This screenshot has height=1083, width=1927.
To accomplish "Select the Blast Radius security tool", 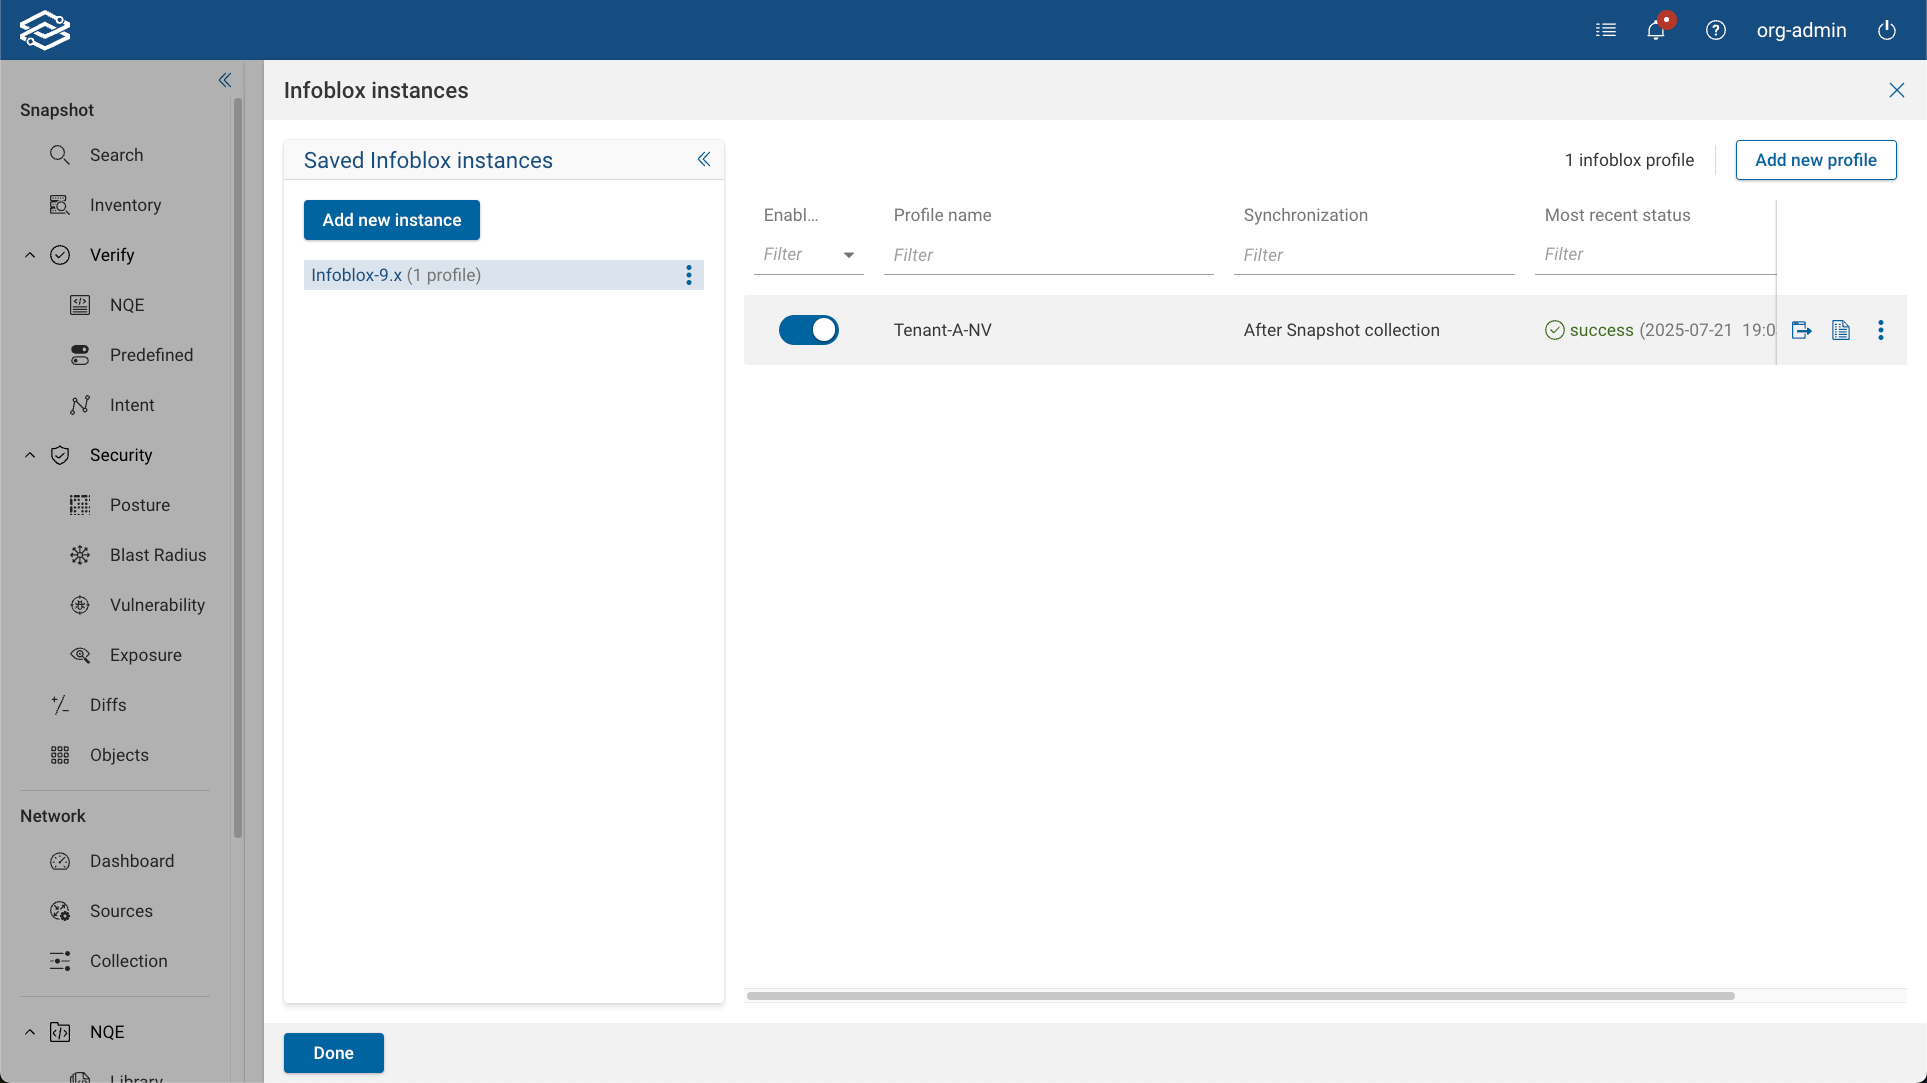I will [x=157, y=555].
